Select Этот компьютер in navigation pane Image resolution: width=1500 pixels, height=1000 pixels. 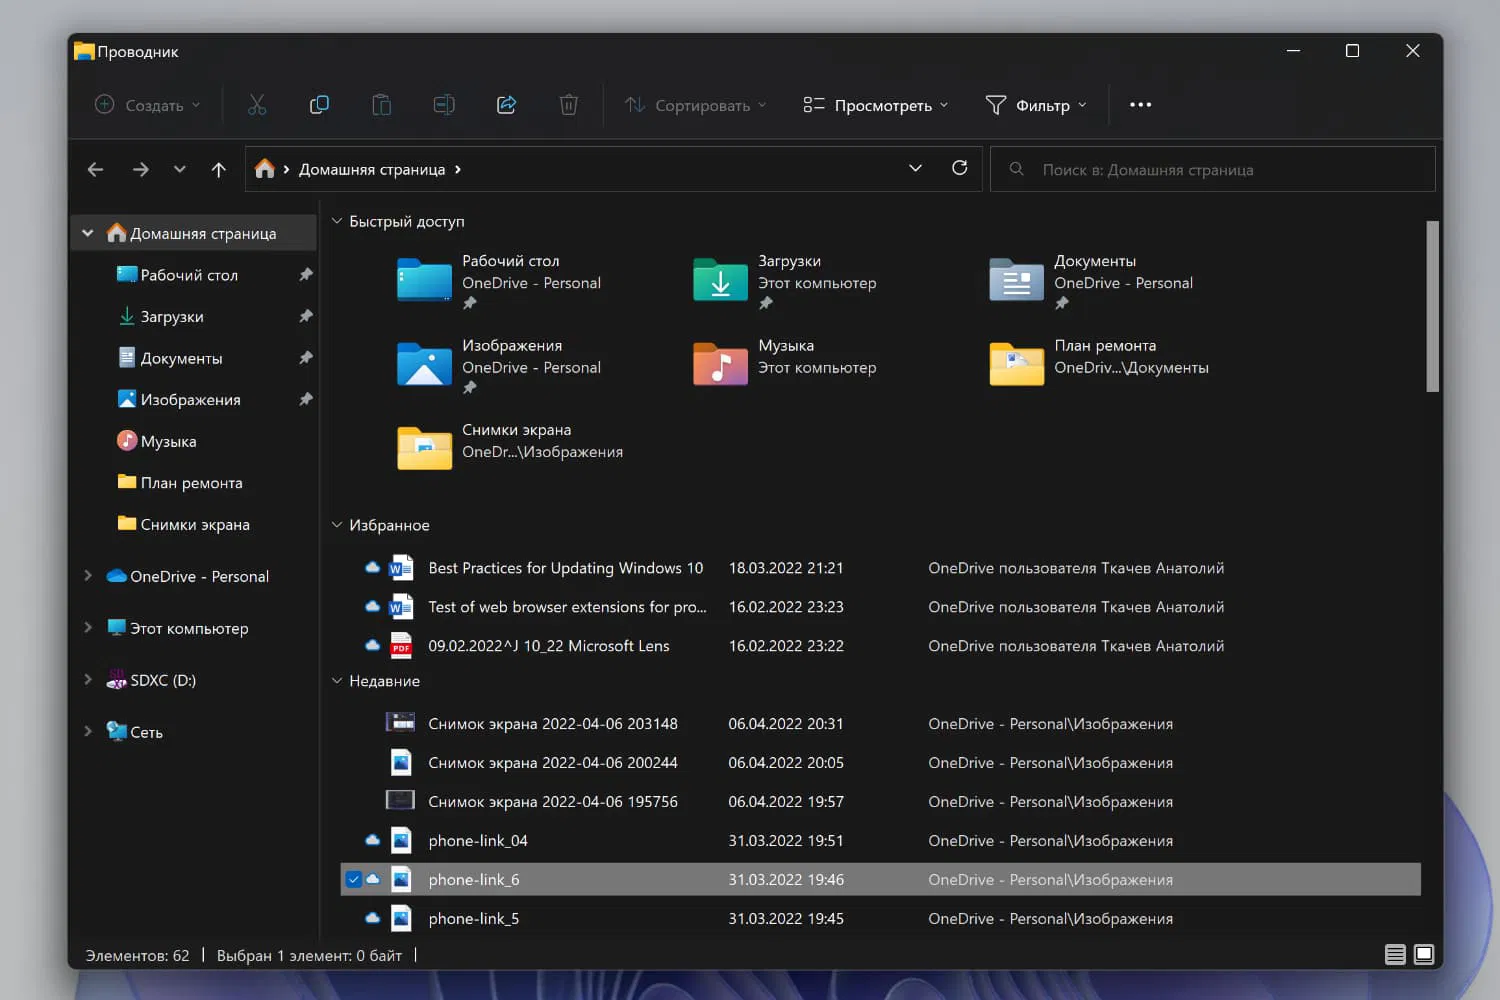coord(188,628)
